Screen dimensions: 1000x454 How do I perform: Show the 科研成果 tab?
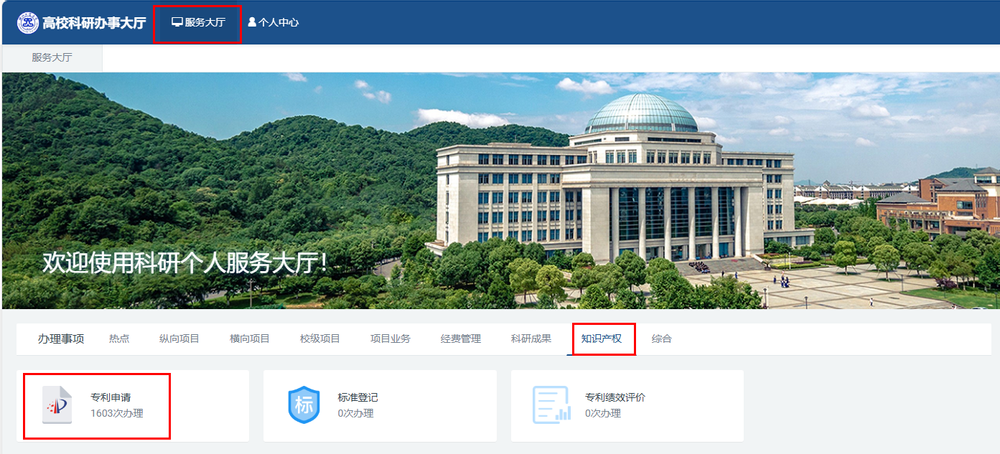[531, 339]
